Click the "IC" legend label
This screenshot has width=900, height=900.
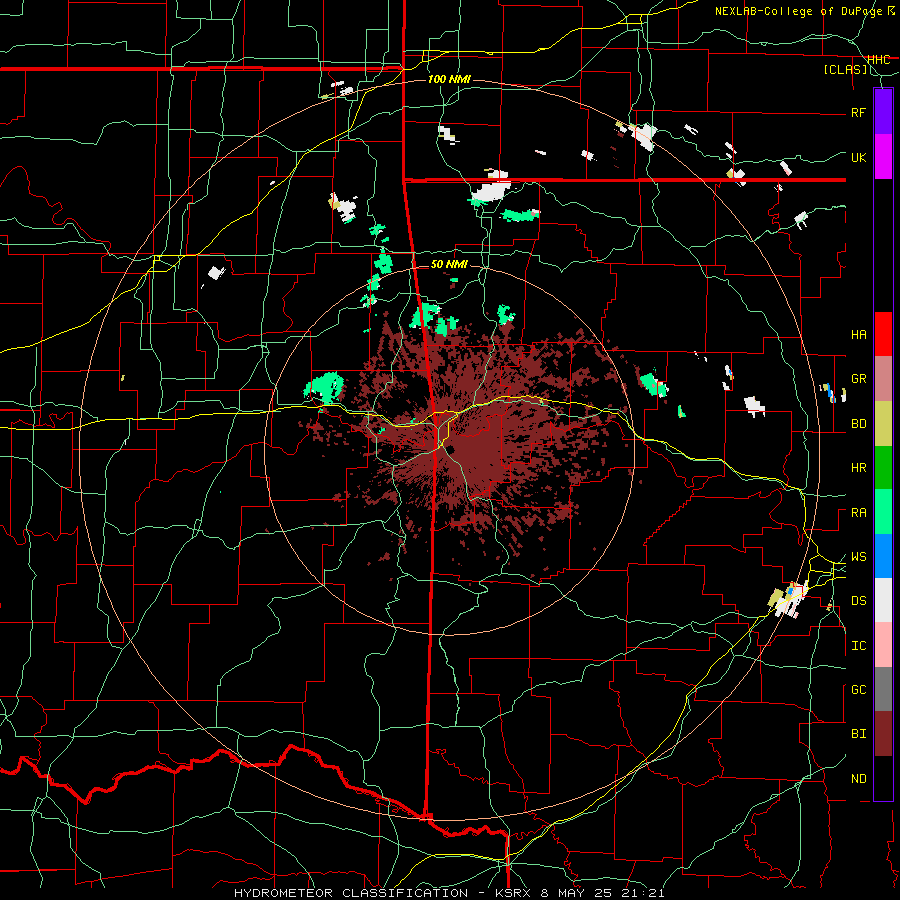pos(858,646)
